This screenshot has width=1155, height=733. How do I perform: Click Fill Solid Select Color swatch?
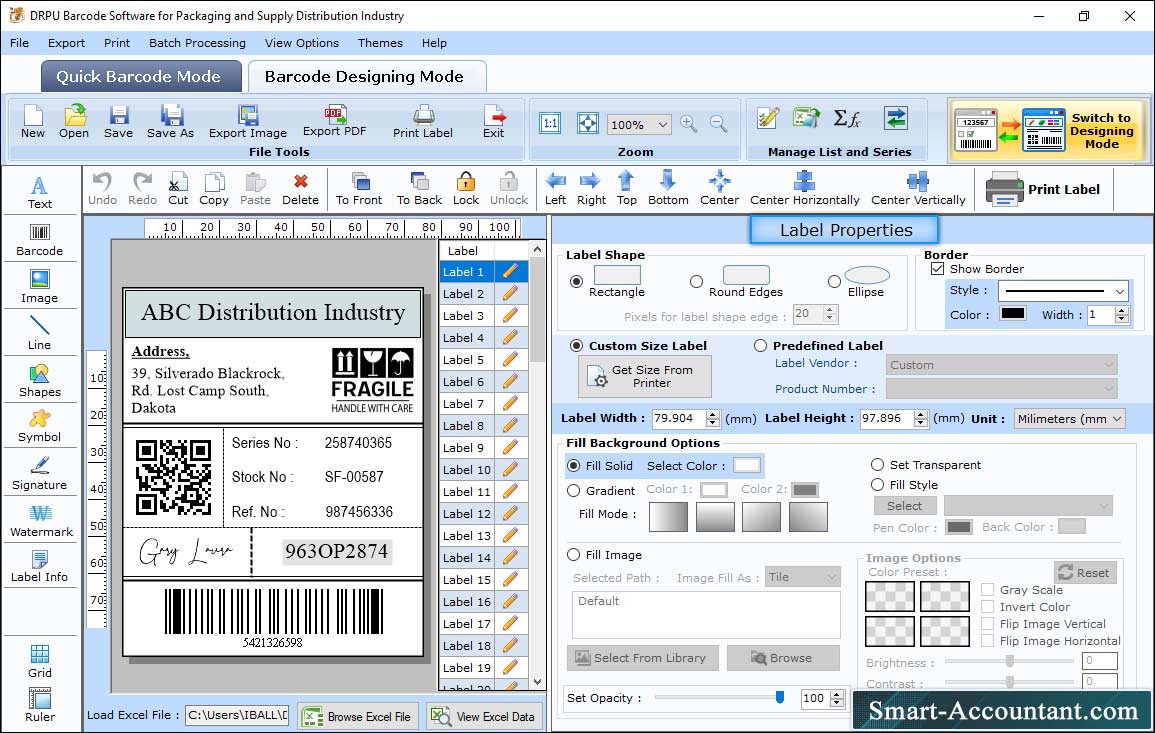click(746, 465)
